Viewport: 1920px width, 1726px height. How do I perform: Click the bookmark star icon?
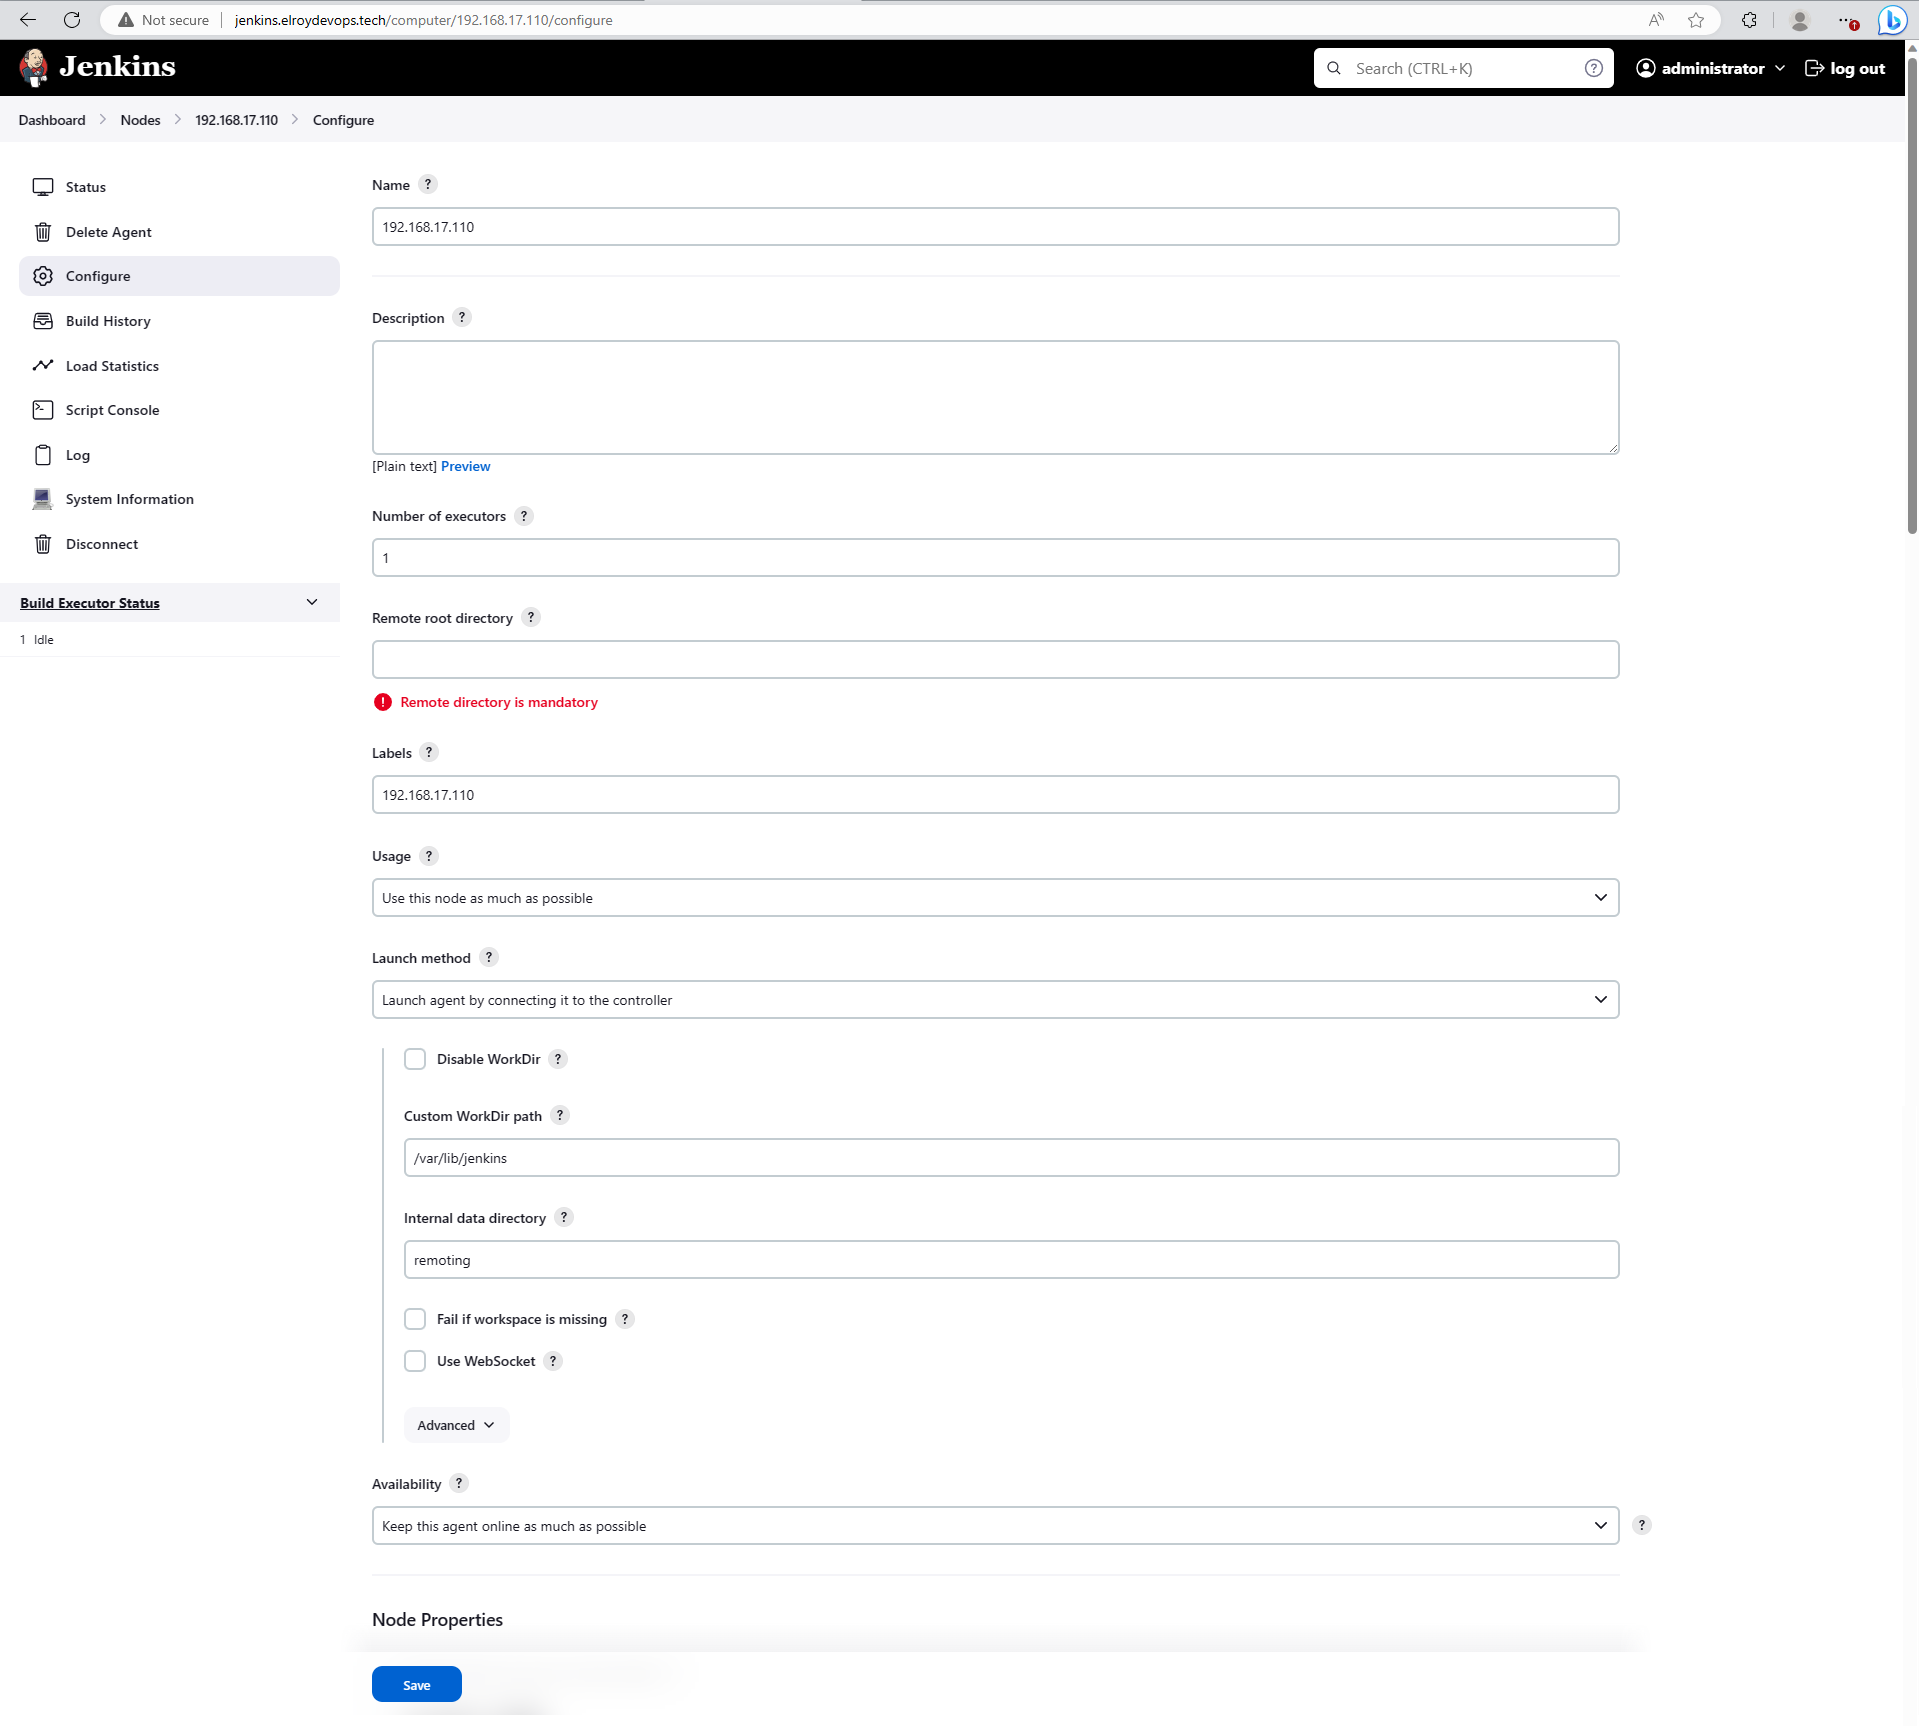coord(1696,20)
